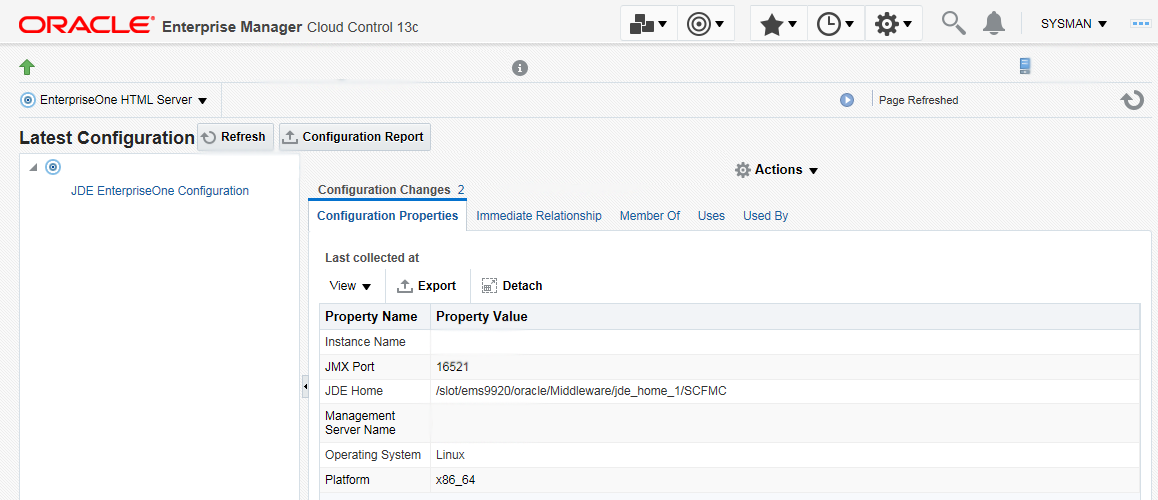Viewport: 1158px width, 500px height.
Task: Select the x86_64 value cell
Action: (785, 480)
